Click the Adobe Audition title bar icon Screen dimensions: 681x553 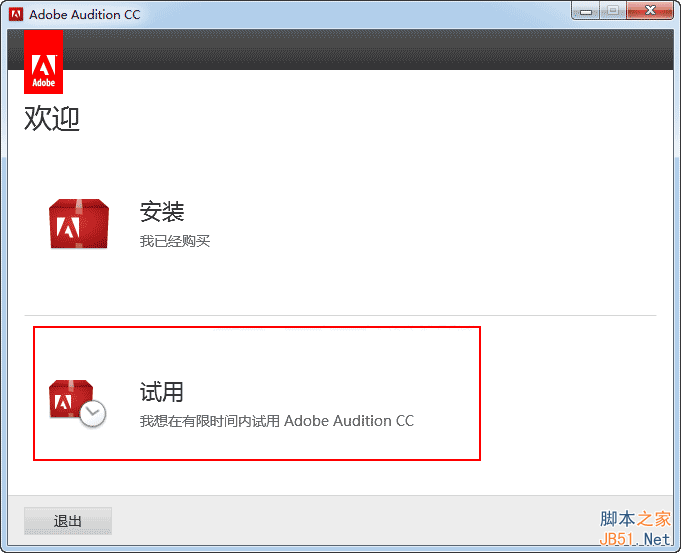tap(16, 14)
